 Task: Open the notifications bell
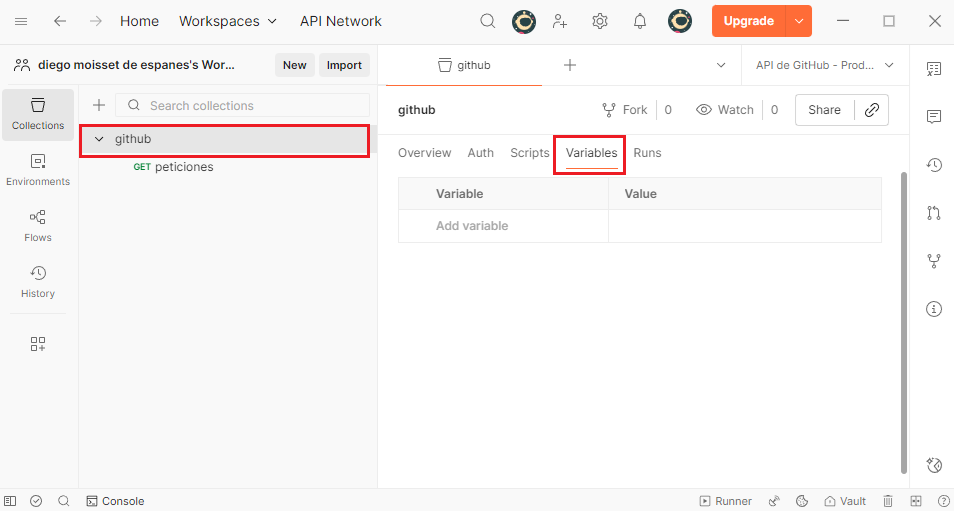point(640,21)
